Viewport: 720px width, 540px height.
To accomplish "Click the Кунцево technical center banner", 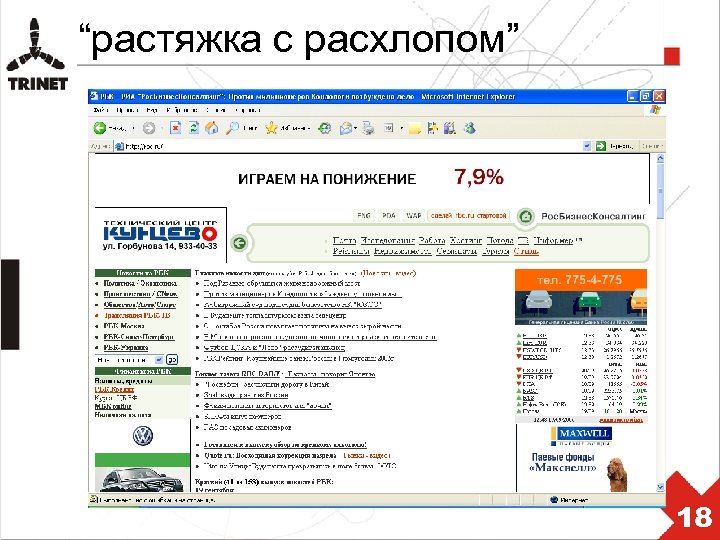I will (x=160, y=235).
